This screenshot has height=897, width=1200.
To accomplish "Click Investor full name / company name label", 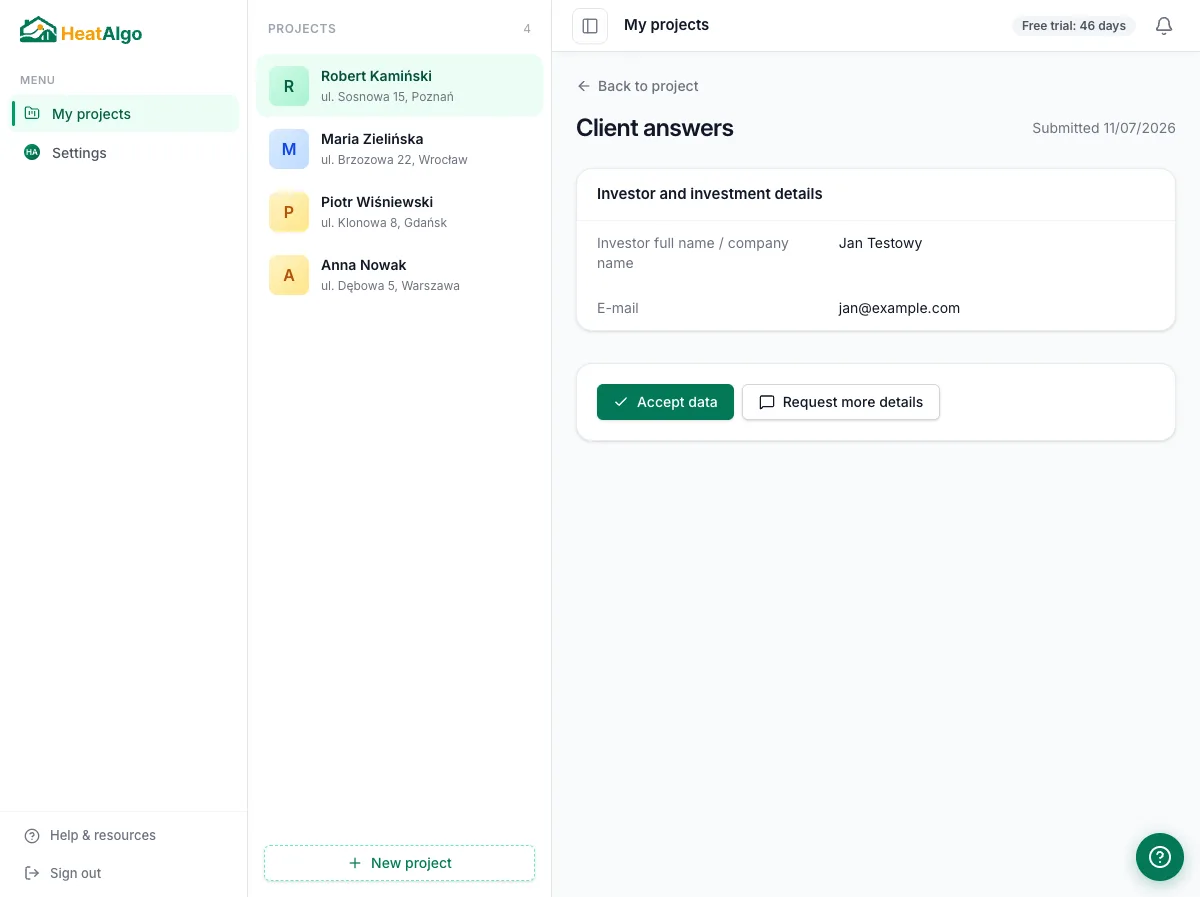I will [x=693, y=253].
